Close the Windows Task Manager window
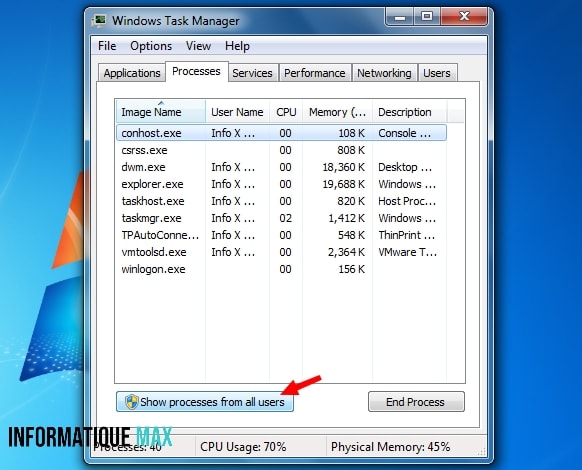The height and width of the screenshot is (470, 582). (464, 17)
